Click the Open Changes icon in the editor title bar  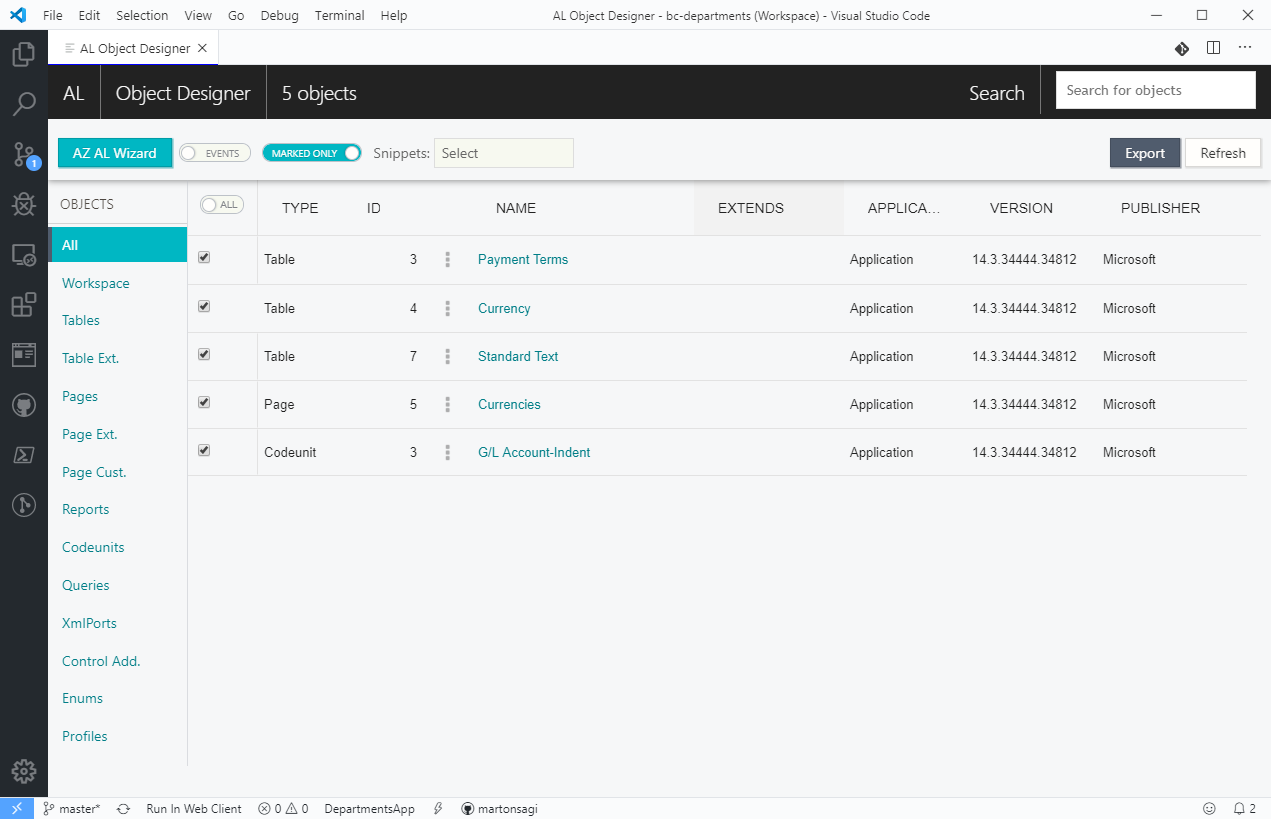point(1181,48)
